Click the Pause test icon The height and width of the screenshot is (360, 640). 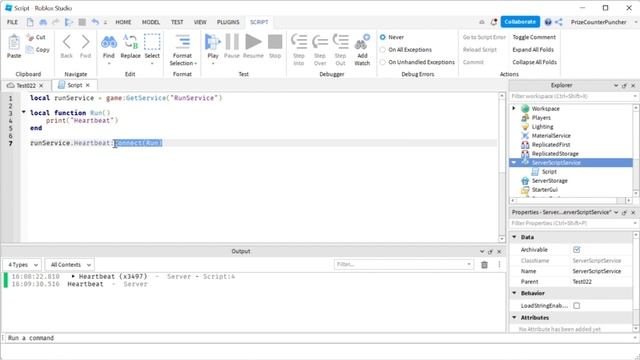232,42
